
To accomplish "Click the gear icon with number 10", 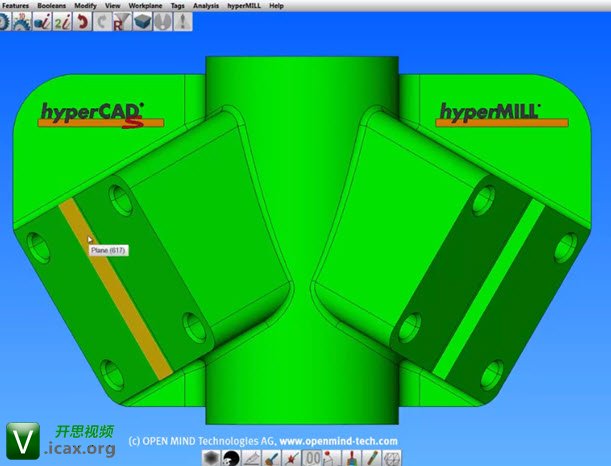I will coord(21,21).
